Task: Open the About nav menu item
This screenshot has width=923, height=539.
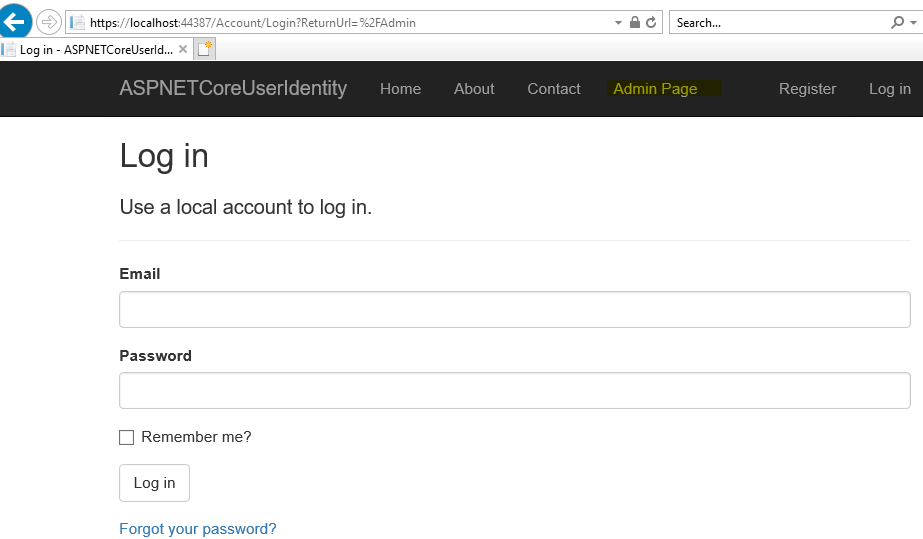Action: [474, 89]
